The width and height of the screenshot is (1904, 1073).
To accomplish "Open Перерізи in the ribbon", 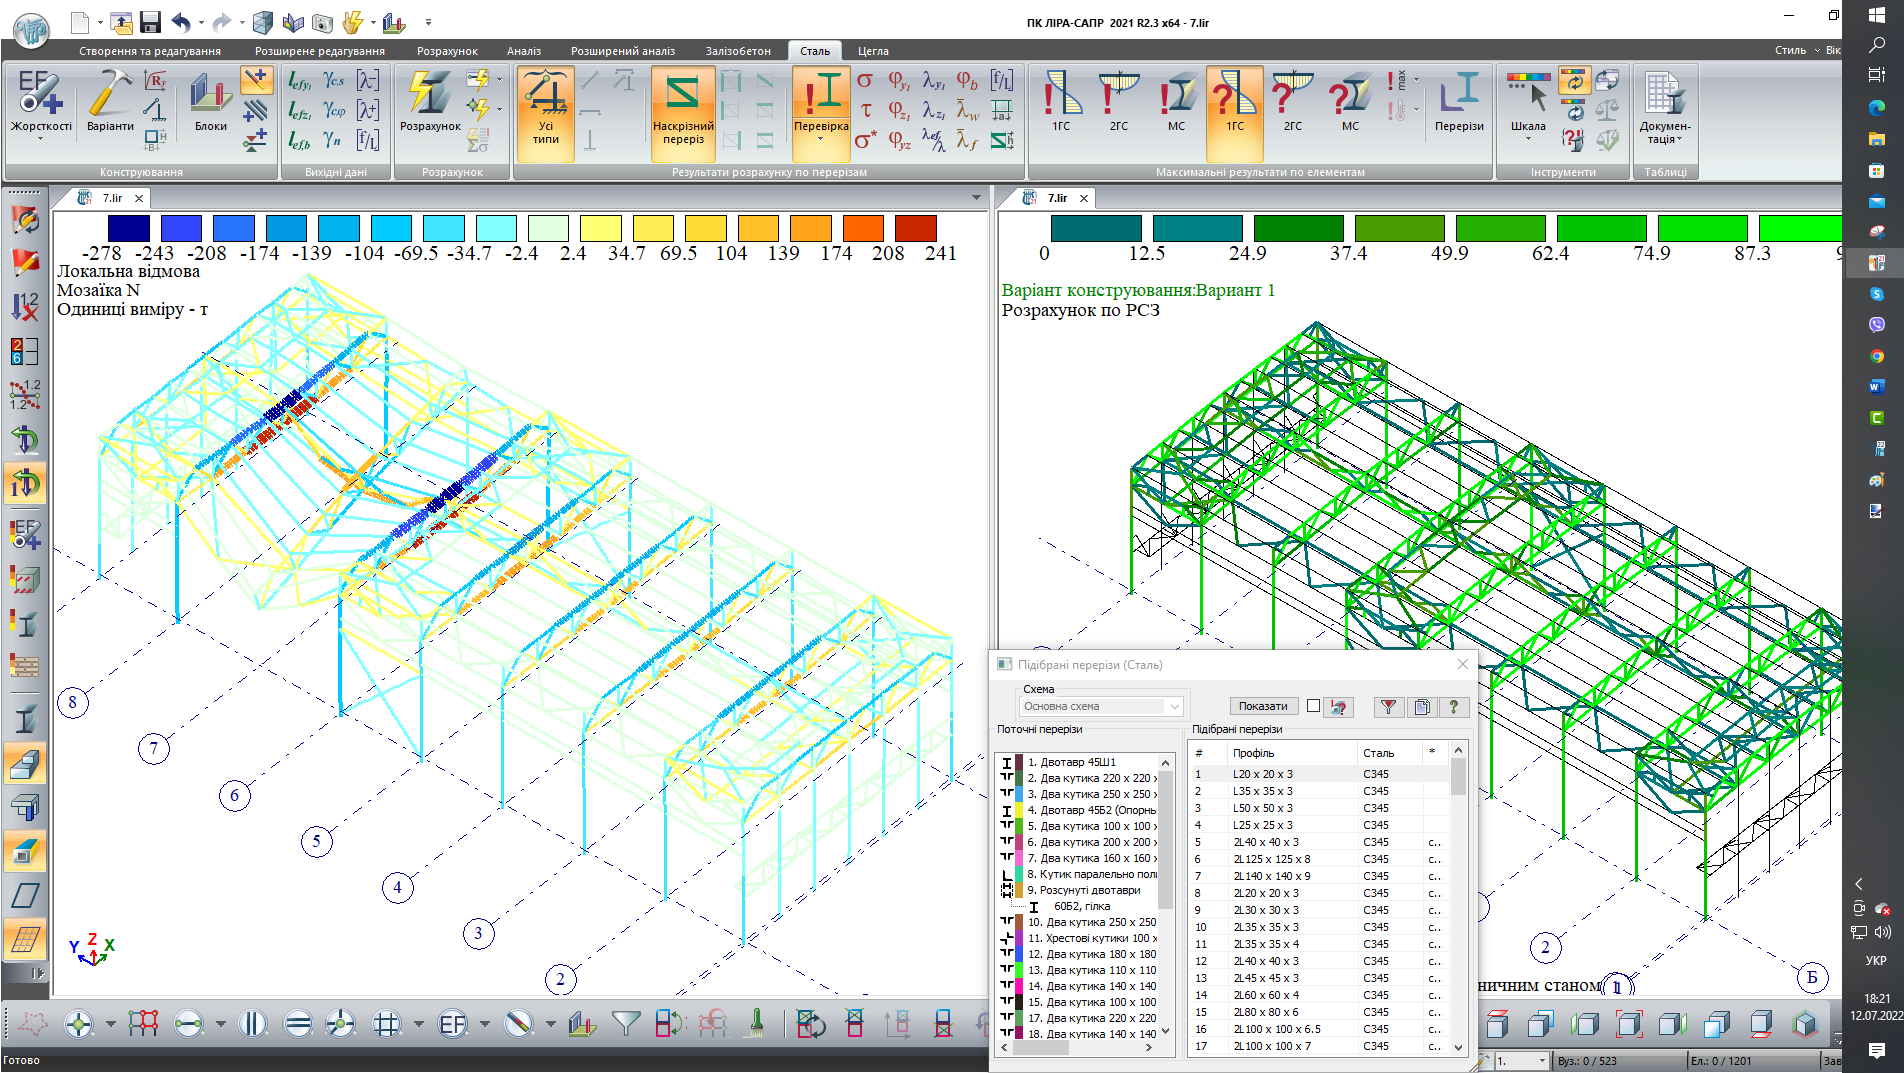I will 1459,104.
